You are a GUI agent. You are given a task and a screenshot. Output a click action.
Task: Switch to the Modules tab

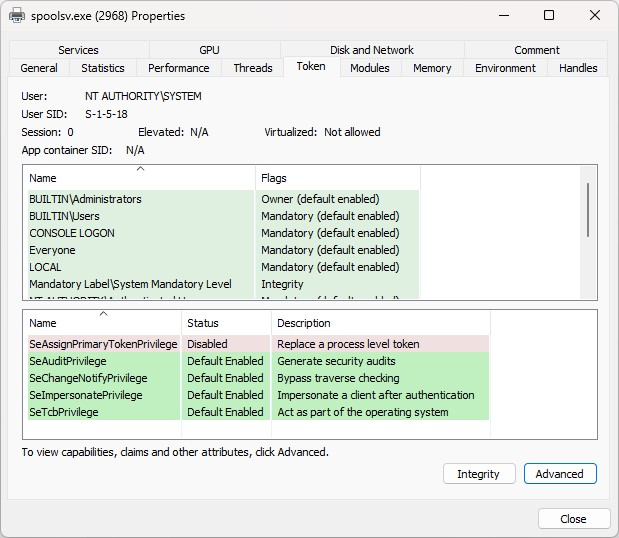[370, 68]
